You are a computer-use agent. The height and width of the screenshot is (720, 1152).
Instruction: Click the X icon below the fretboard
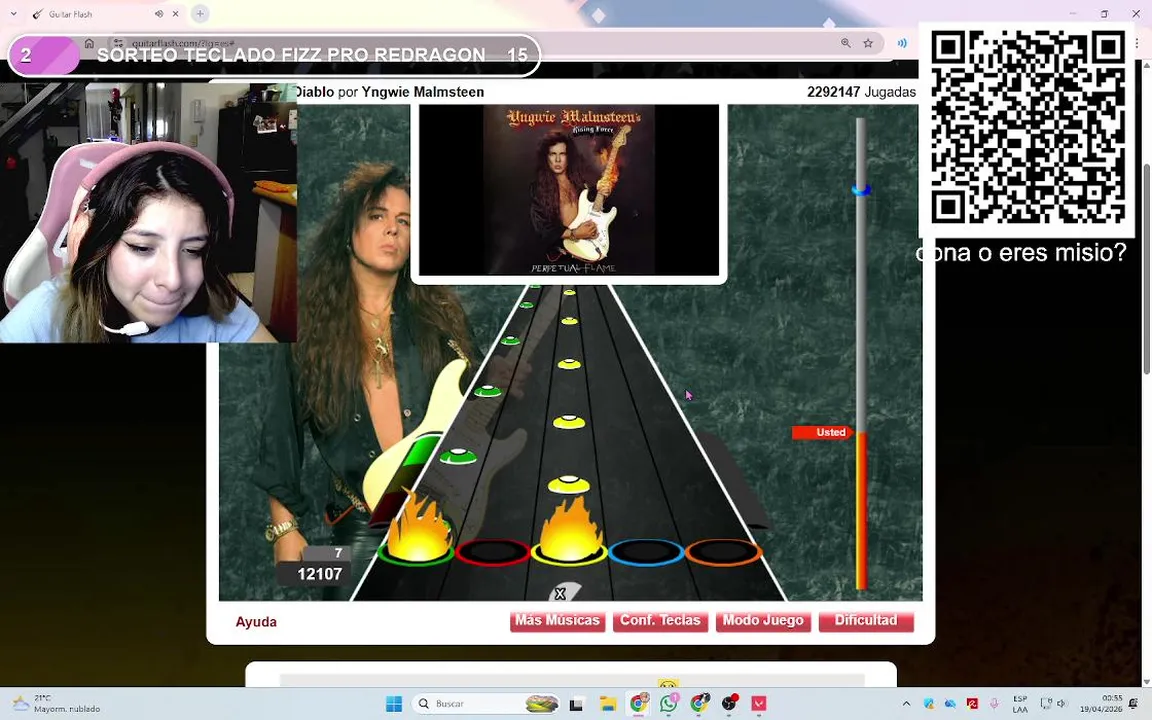[560, 594]
